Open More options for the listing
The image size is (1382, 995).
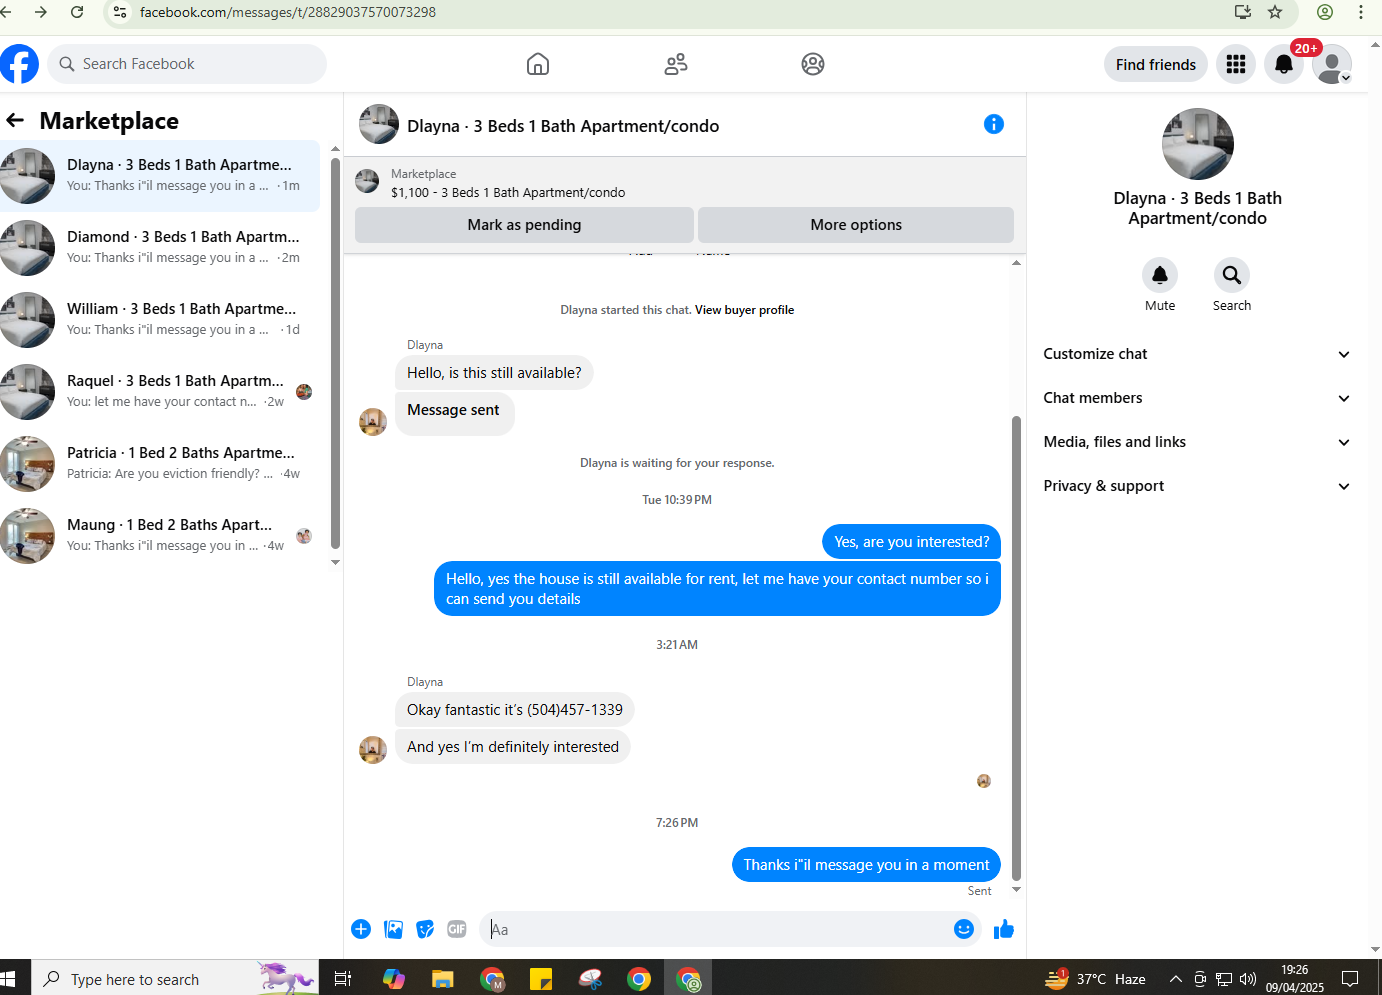tap(856, 225)
